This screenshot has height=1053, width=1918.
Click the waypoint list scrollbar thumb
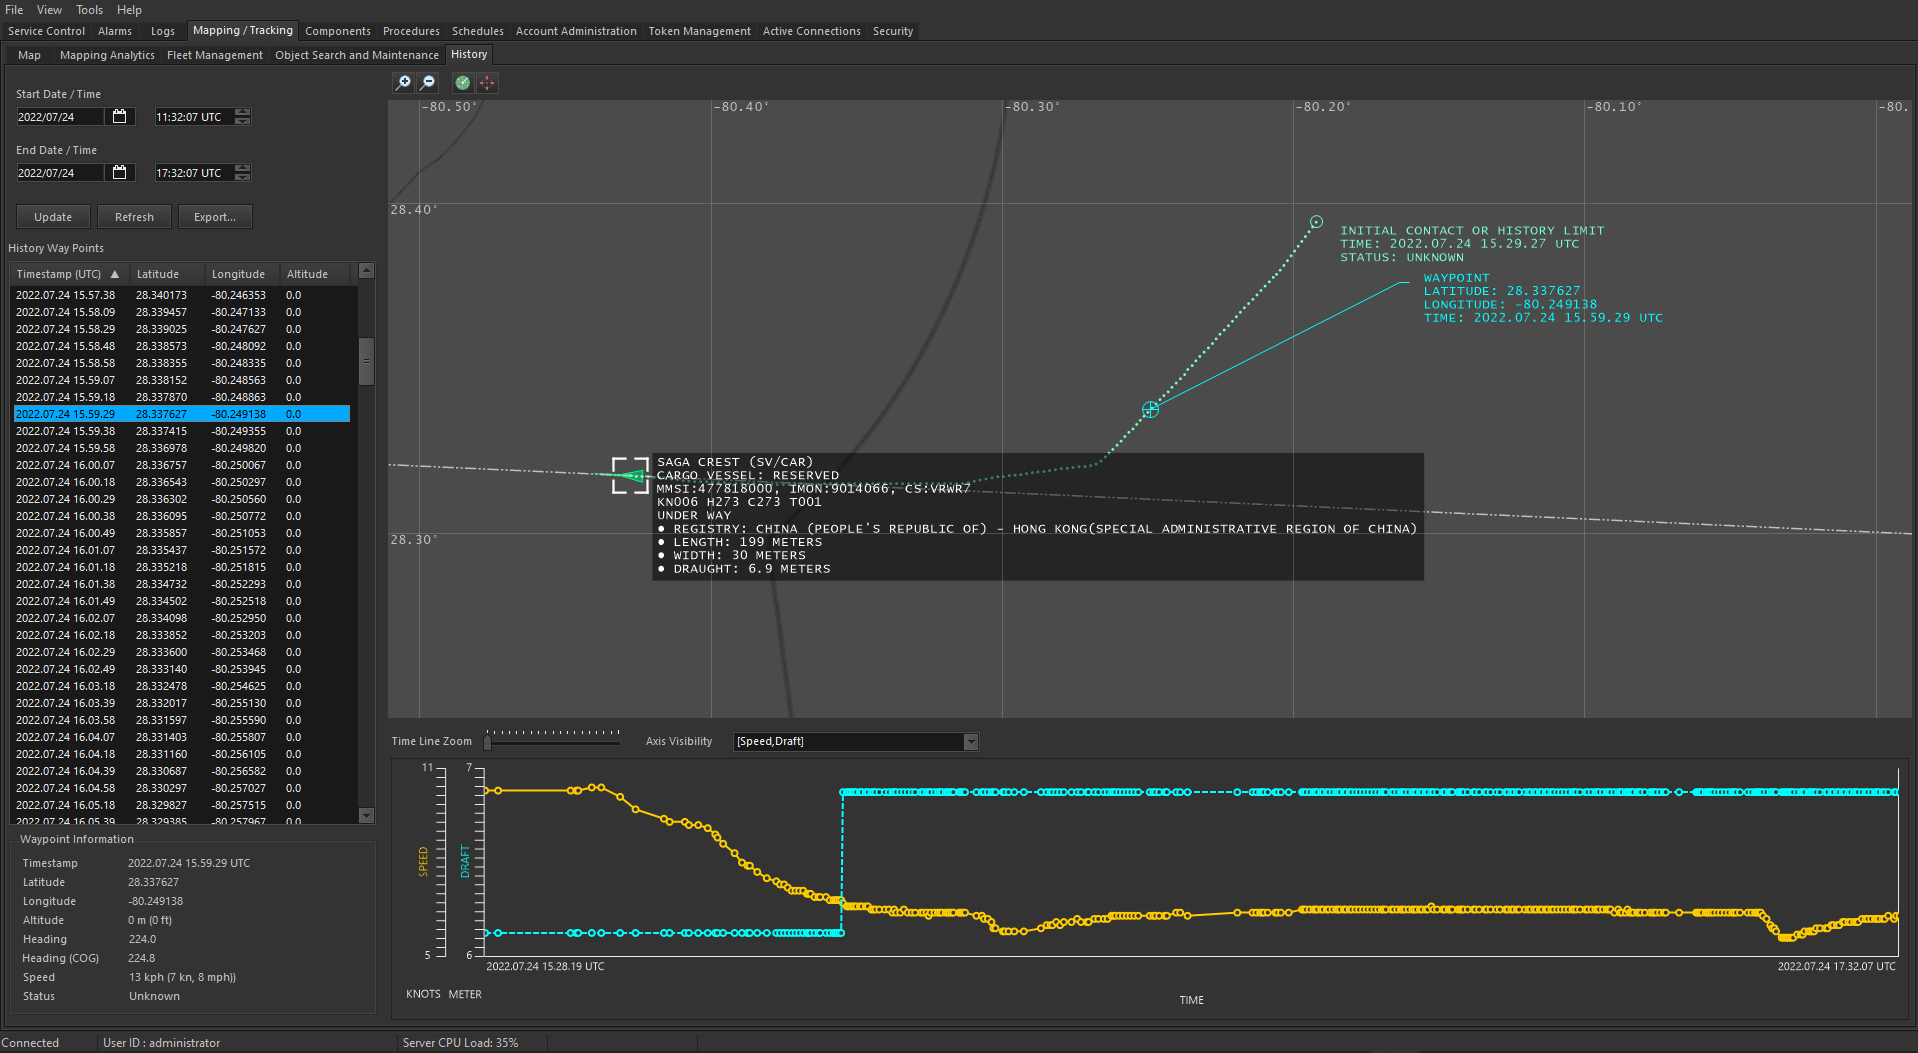(x=366, y=361)
